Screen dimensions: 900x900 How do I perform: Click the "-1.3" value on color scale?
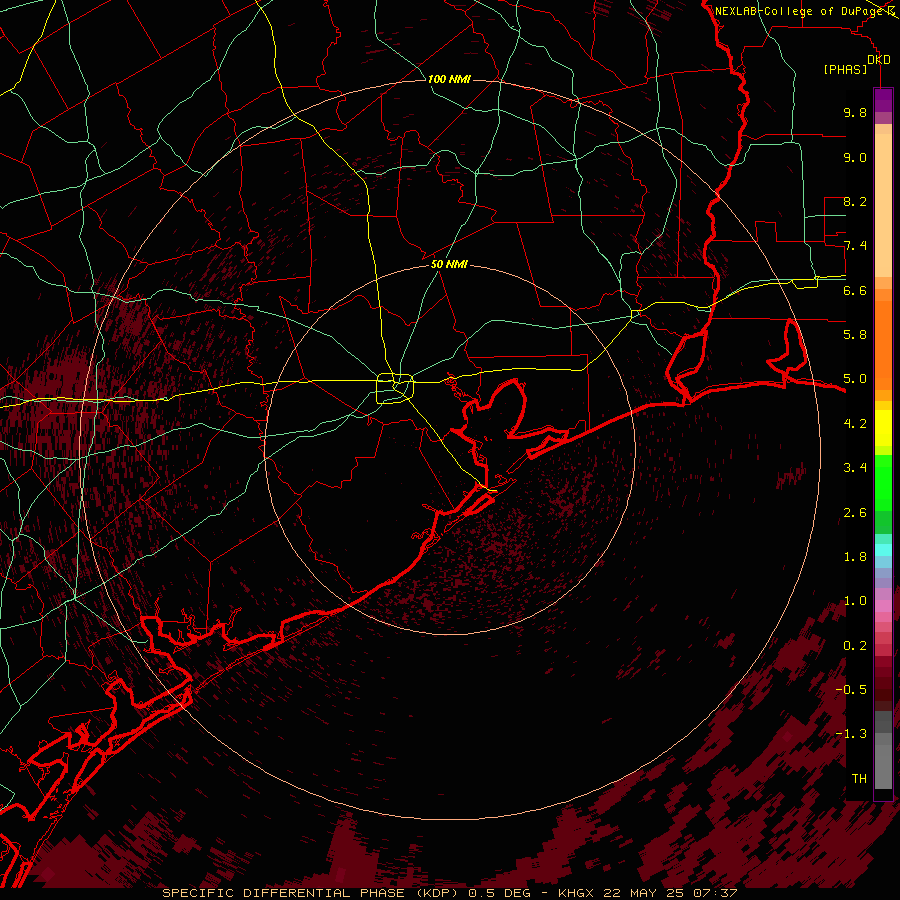851,734
